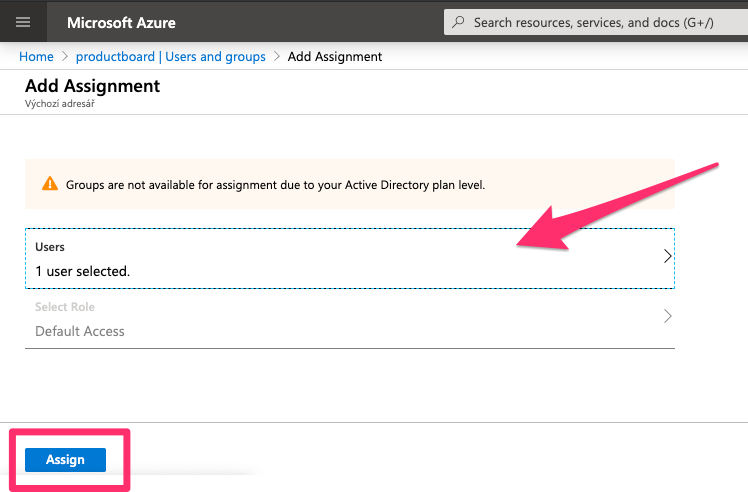The width and height of the screenshot is (748, 492).
Task: Select the Add Assignment breadcrumb item
Action: point(335,57)
